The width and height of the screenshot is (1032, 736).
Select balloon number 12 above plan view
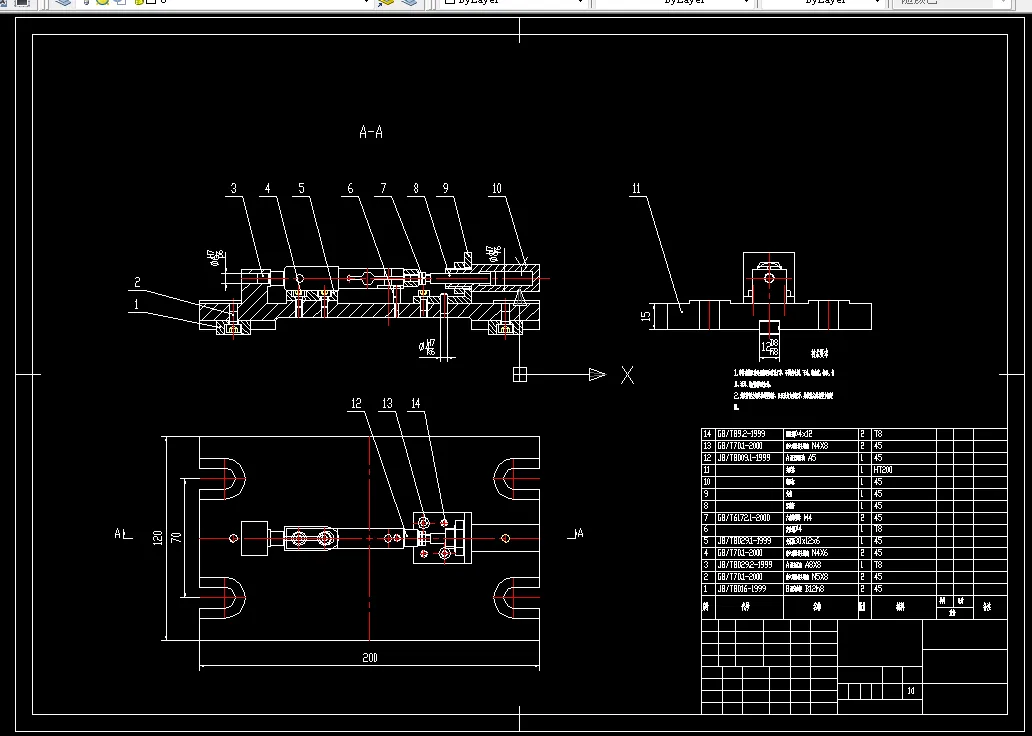pyautogui.click(x=356, y=404)
